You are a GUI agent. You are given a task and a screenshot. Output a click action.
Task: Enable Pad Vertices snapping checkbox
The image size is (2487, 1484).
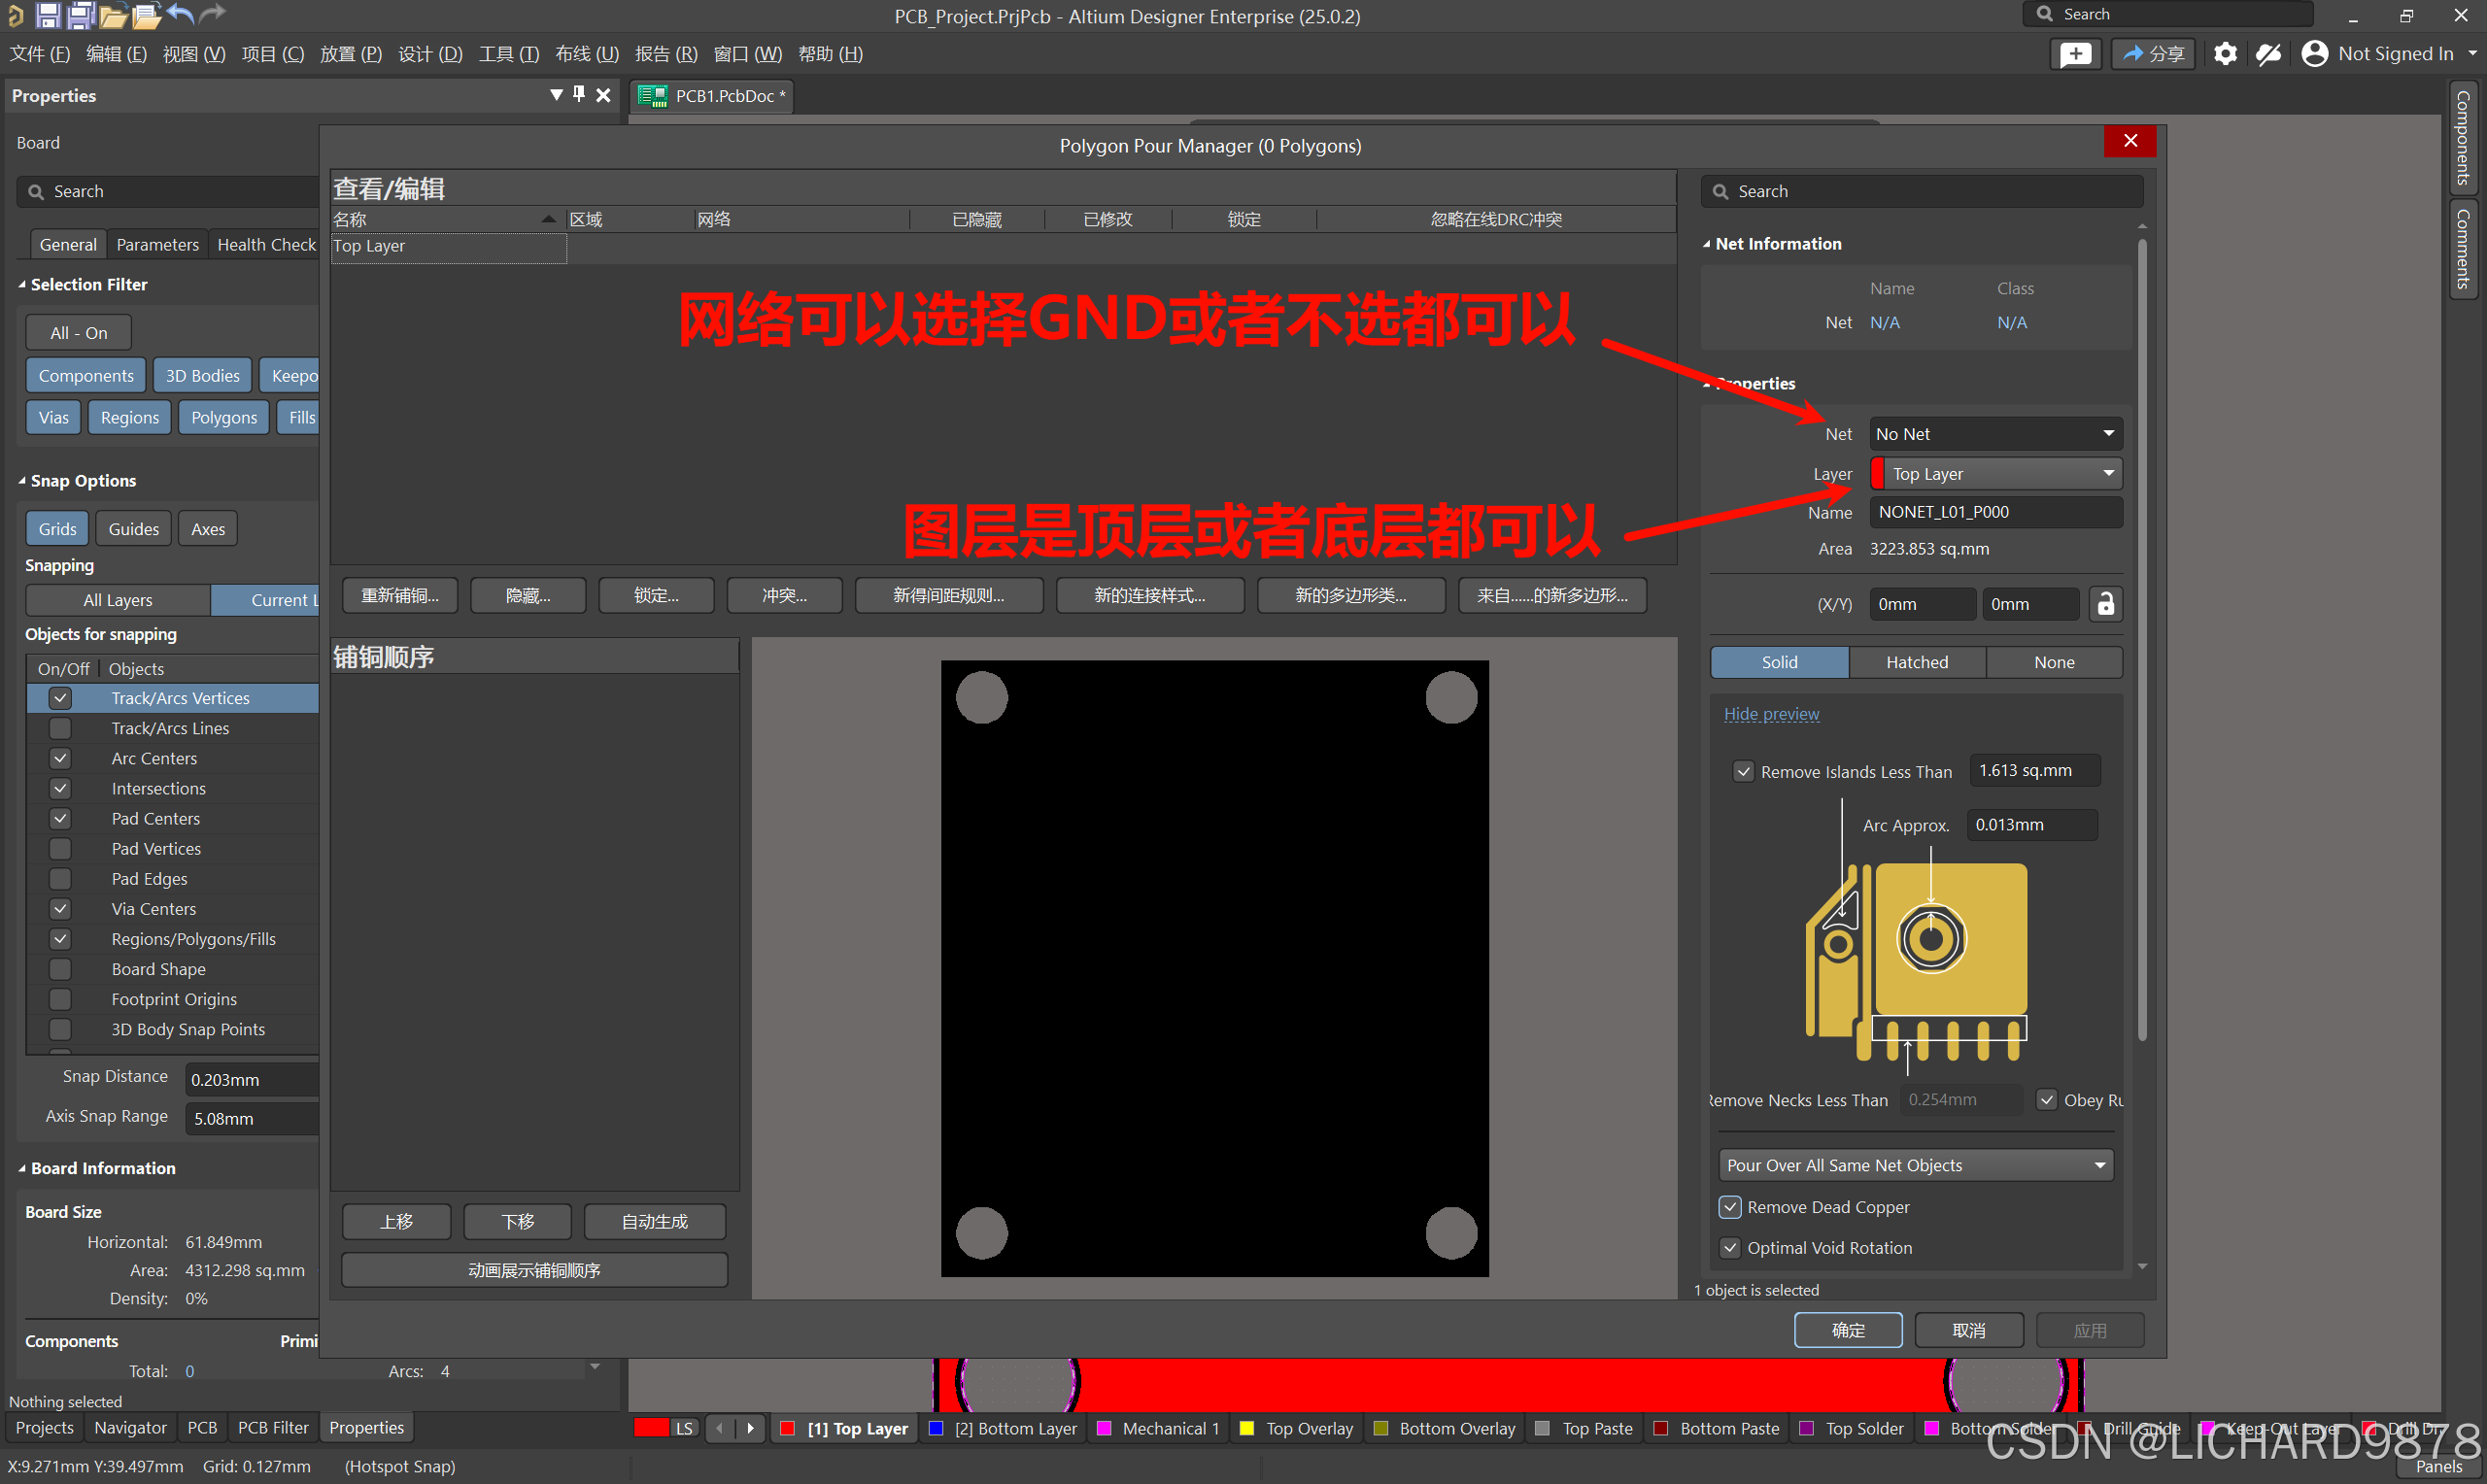coord(60,849)
